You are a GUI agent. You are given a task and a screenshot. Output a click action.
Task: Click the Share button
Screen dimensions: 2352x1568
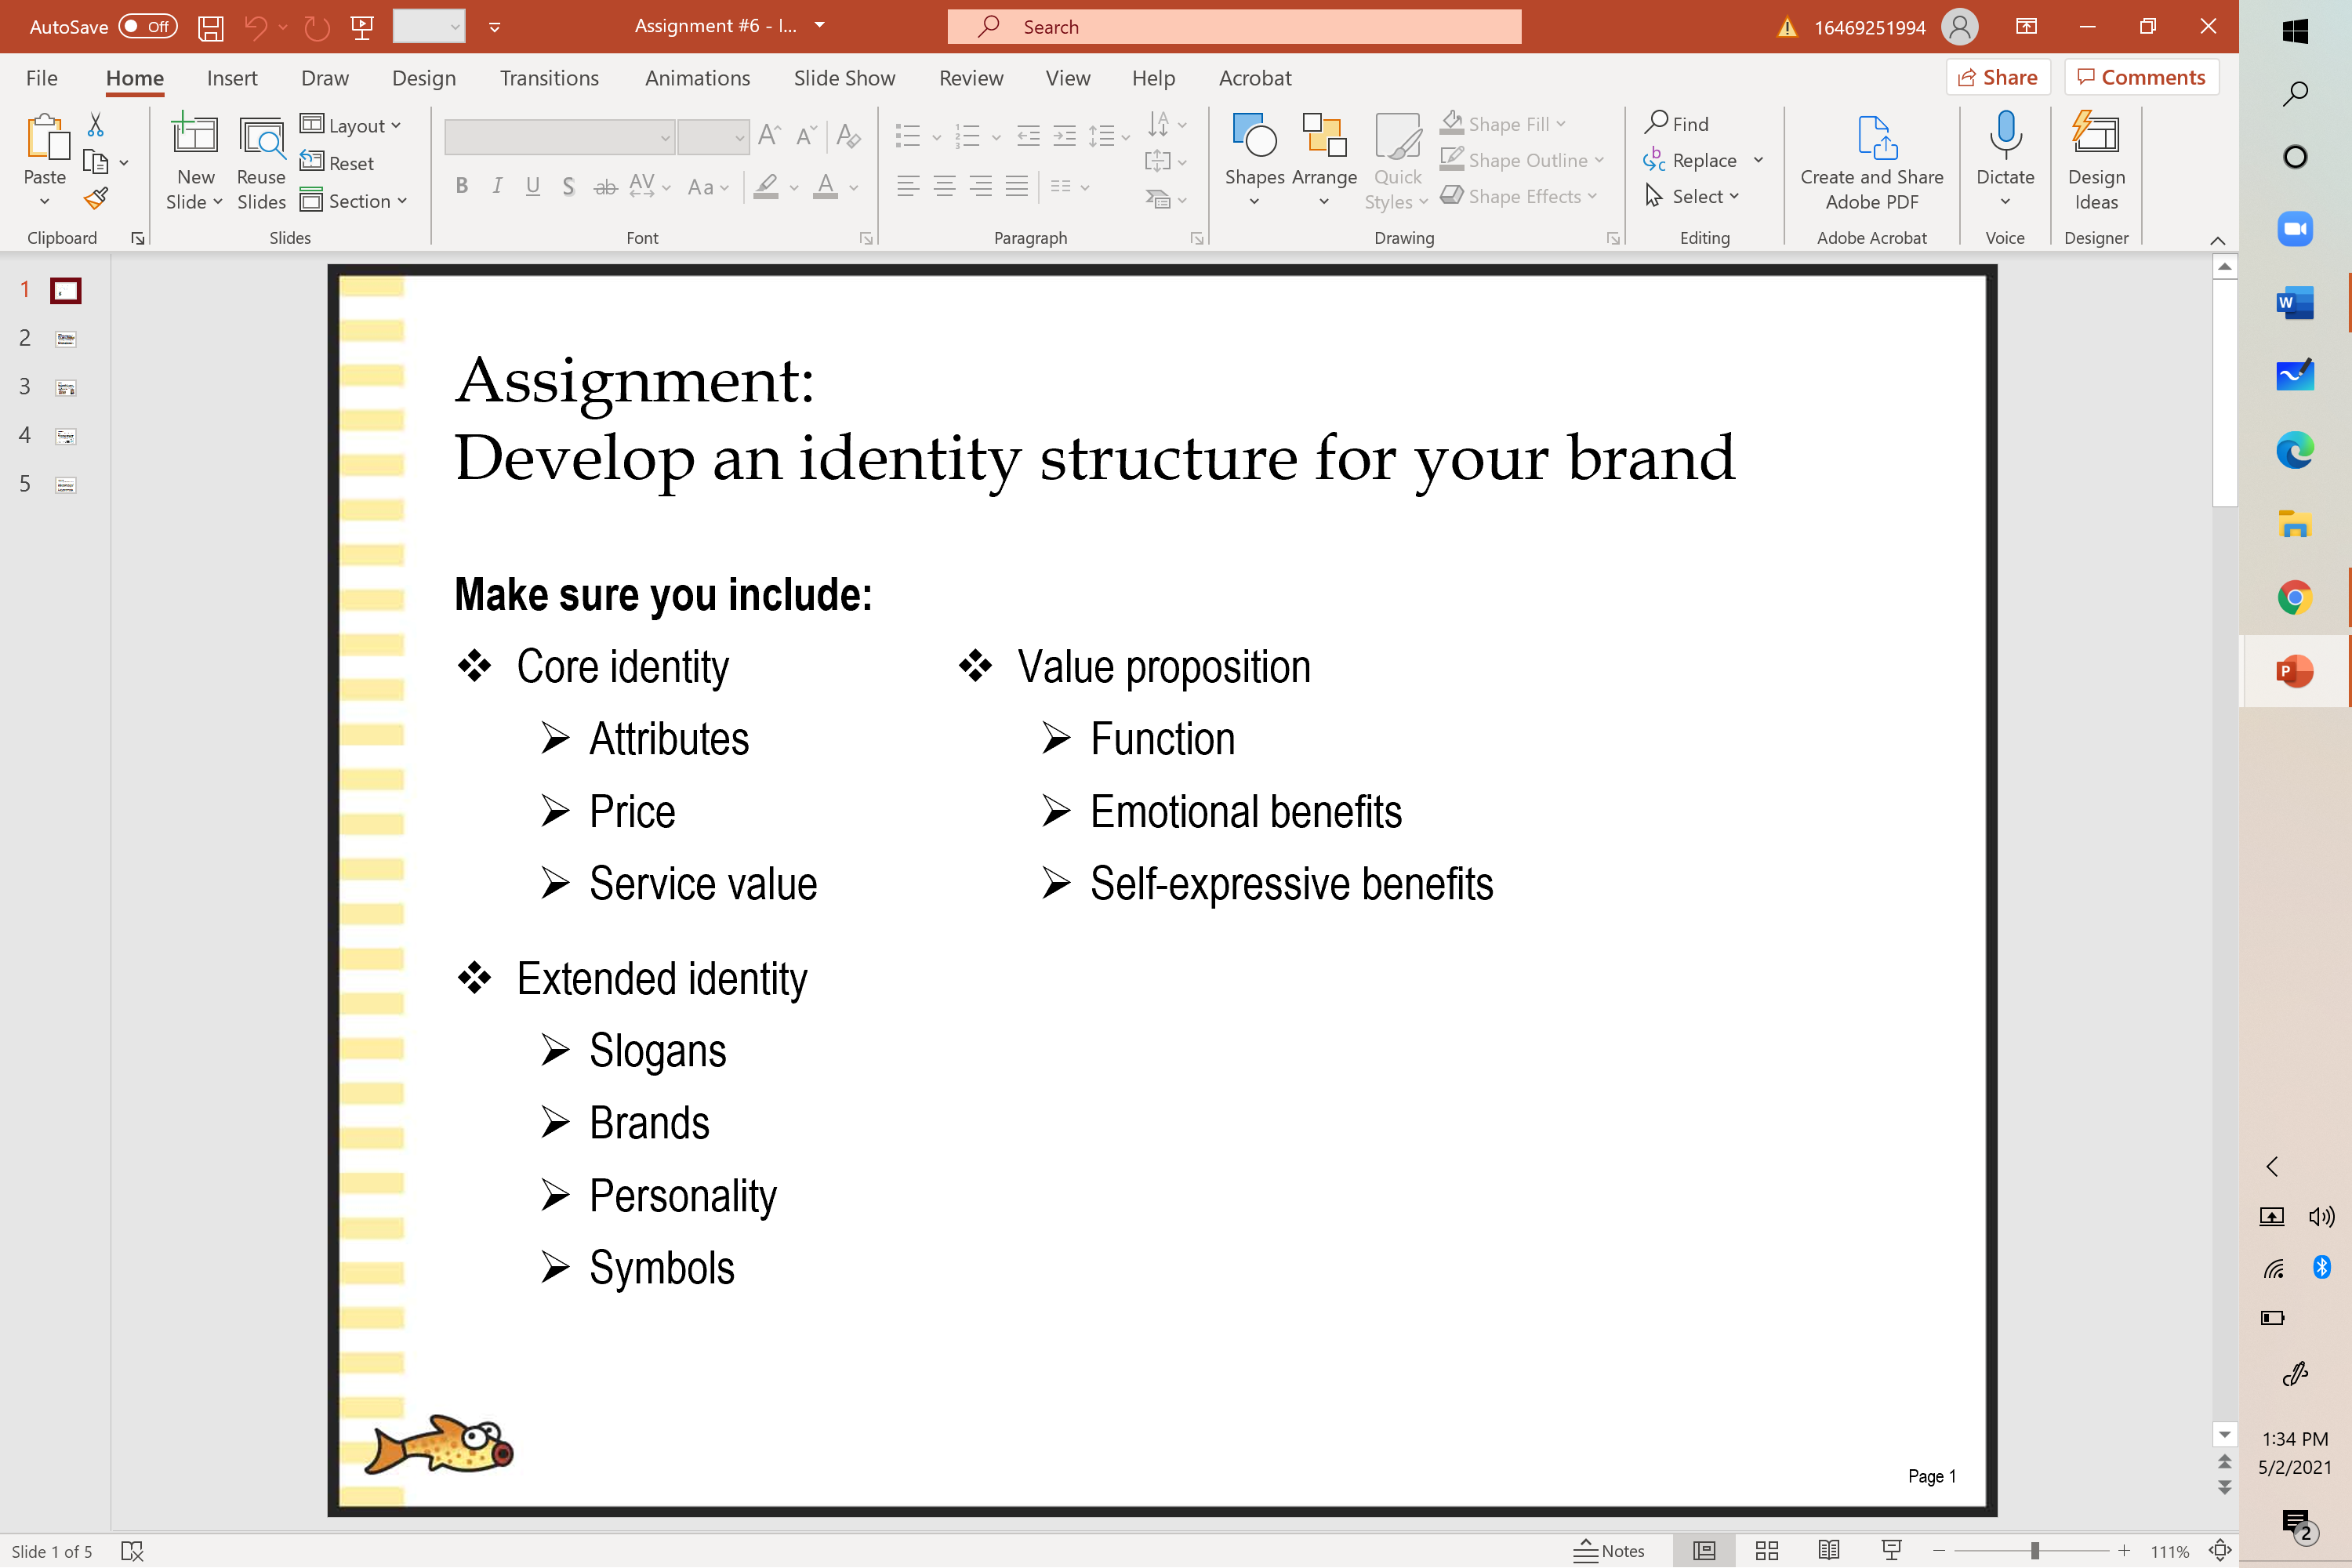[1998, 77]
